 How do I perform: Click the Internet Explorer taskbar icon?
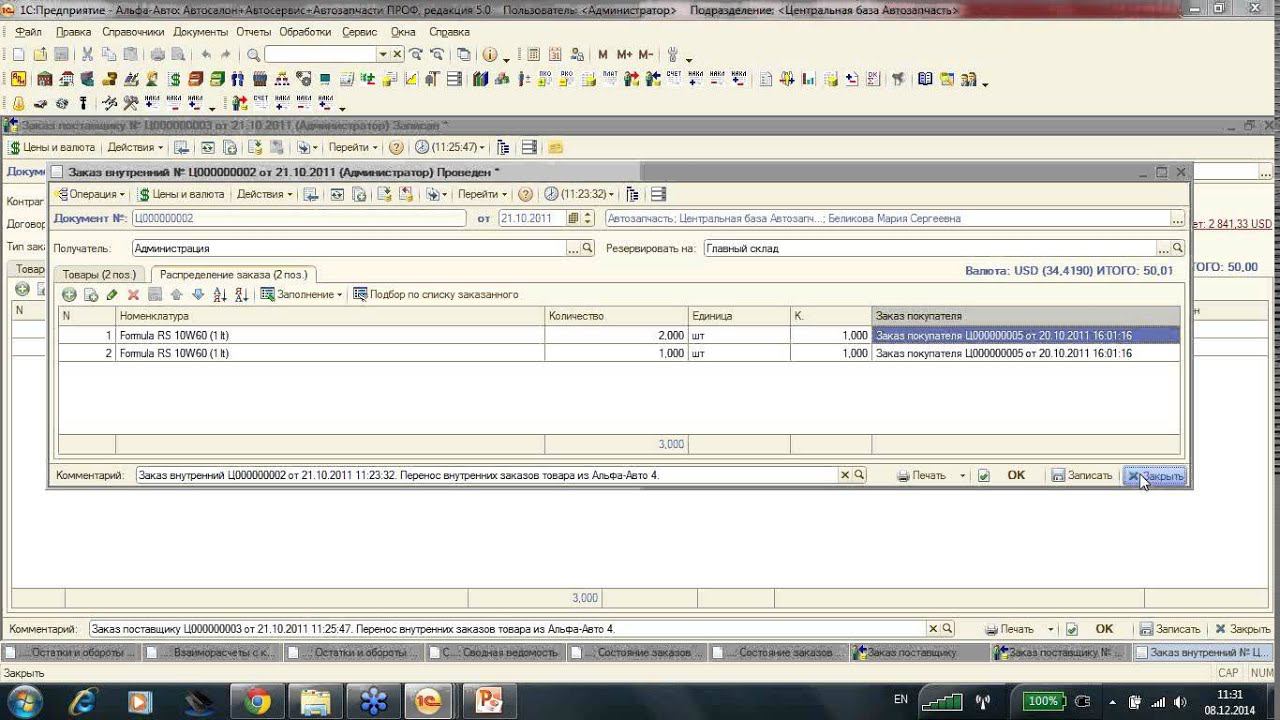point(82,702)
